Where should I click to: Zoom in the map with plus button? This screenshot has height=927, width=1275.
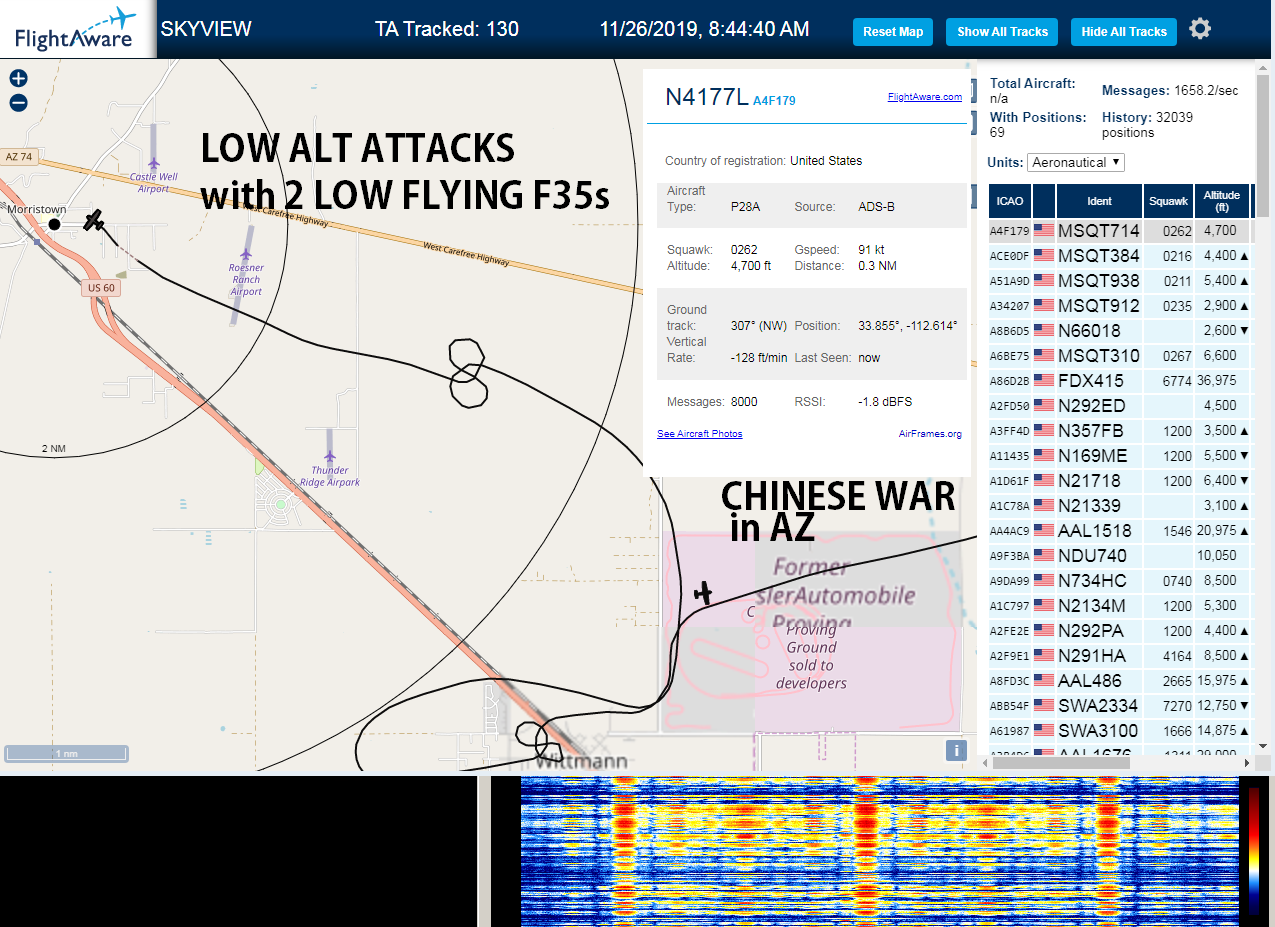pyautogui.click(x=18, y=78)
